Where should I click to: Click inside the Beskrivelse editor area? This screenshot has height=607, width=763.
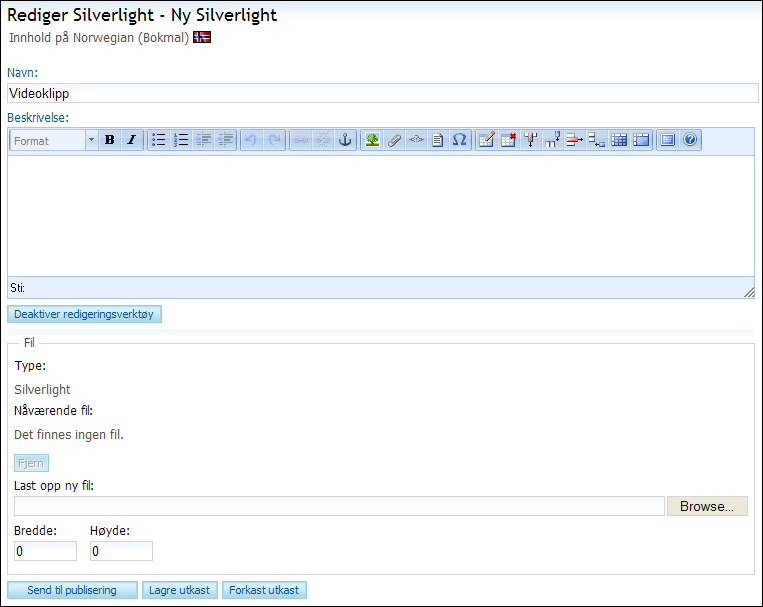(x=381, y=216)
